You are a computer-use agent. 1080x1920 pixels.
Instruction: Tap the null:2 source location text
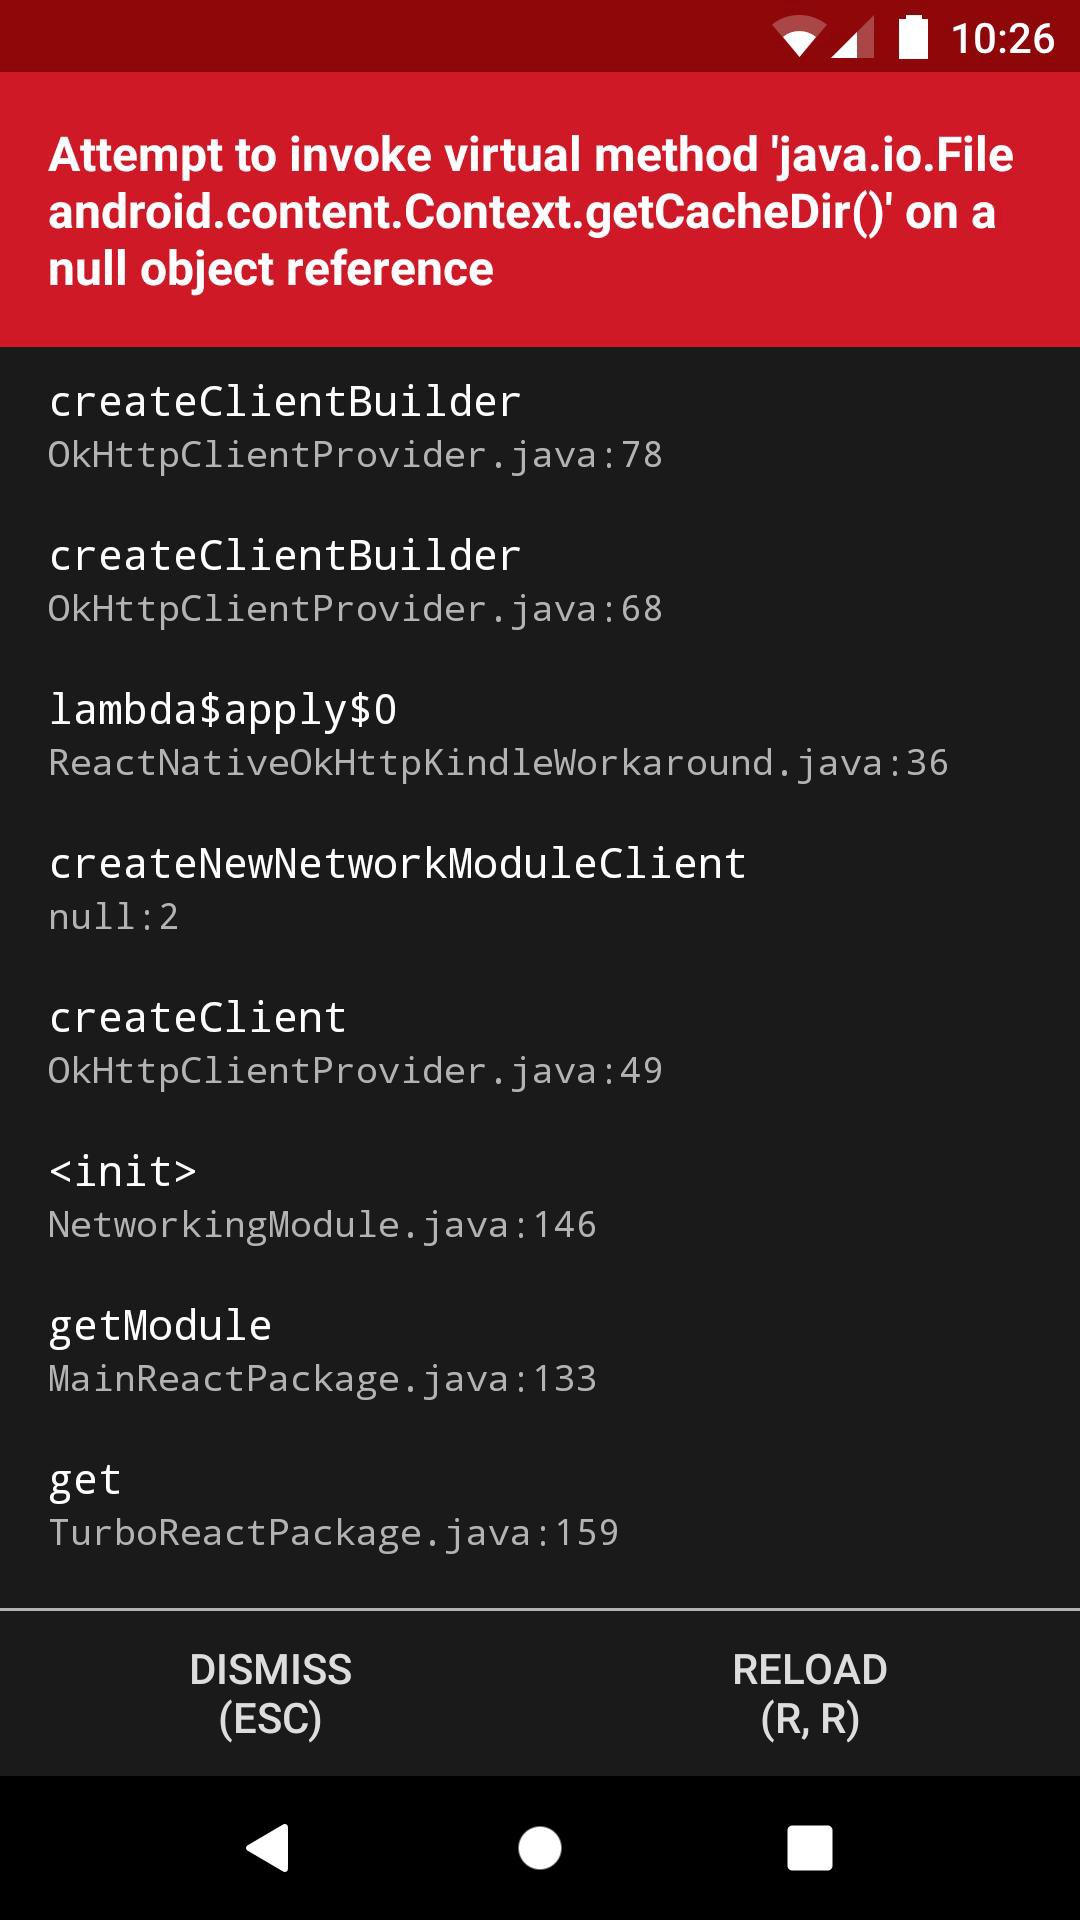point(113,917)
